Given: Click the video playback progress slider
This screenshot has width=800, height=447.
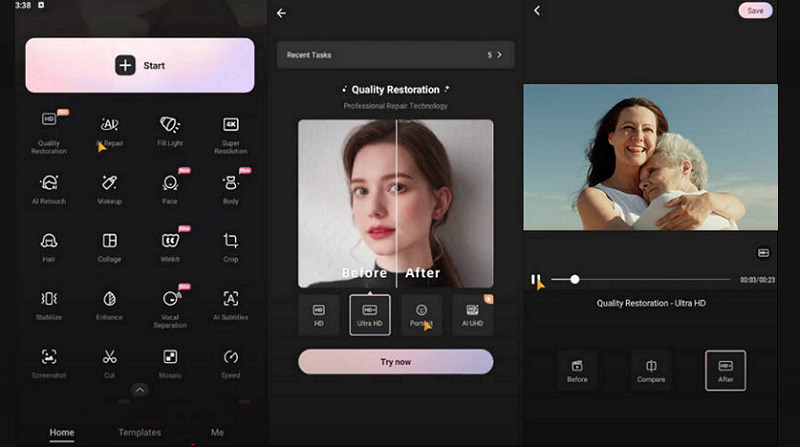Looking at the screenshot, I should 640,280.
